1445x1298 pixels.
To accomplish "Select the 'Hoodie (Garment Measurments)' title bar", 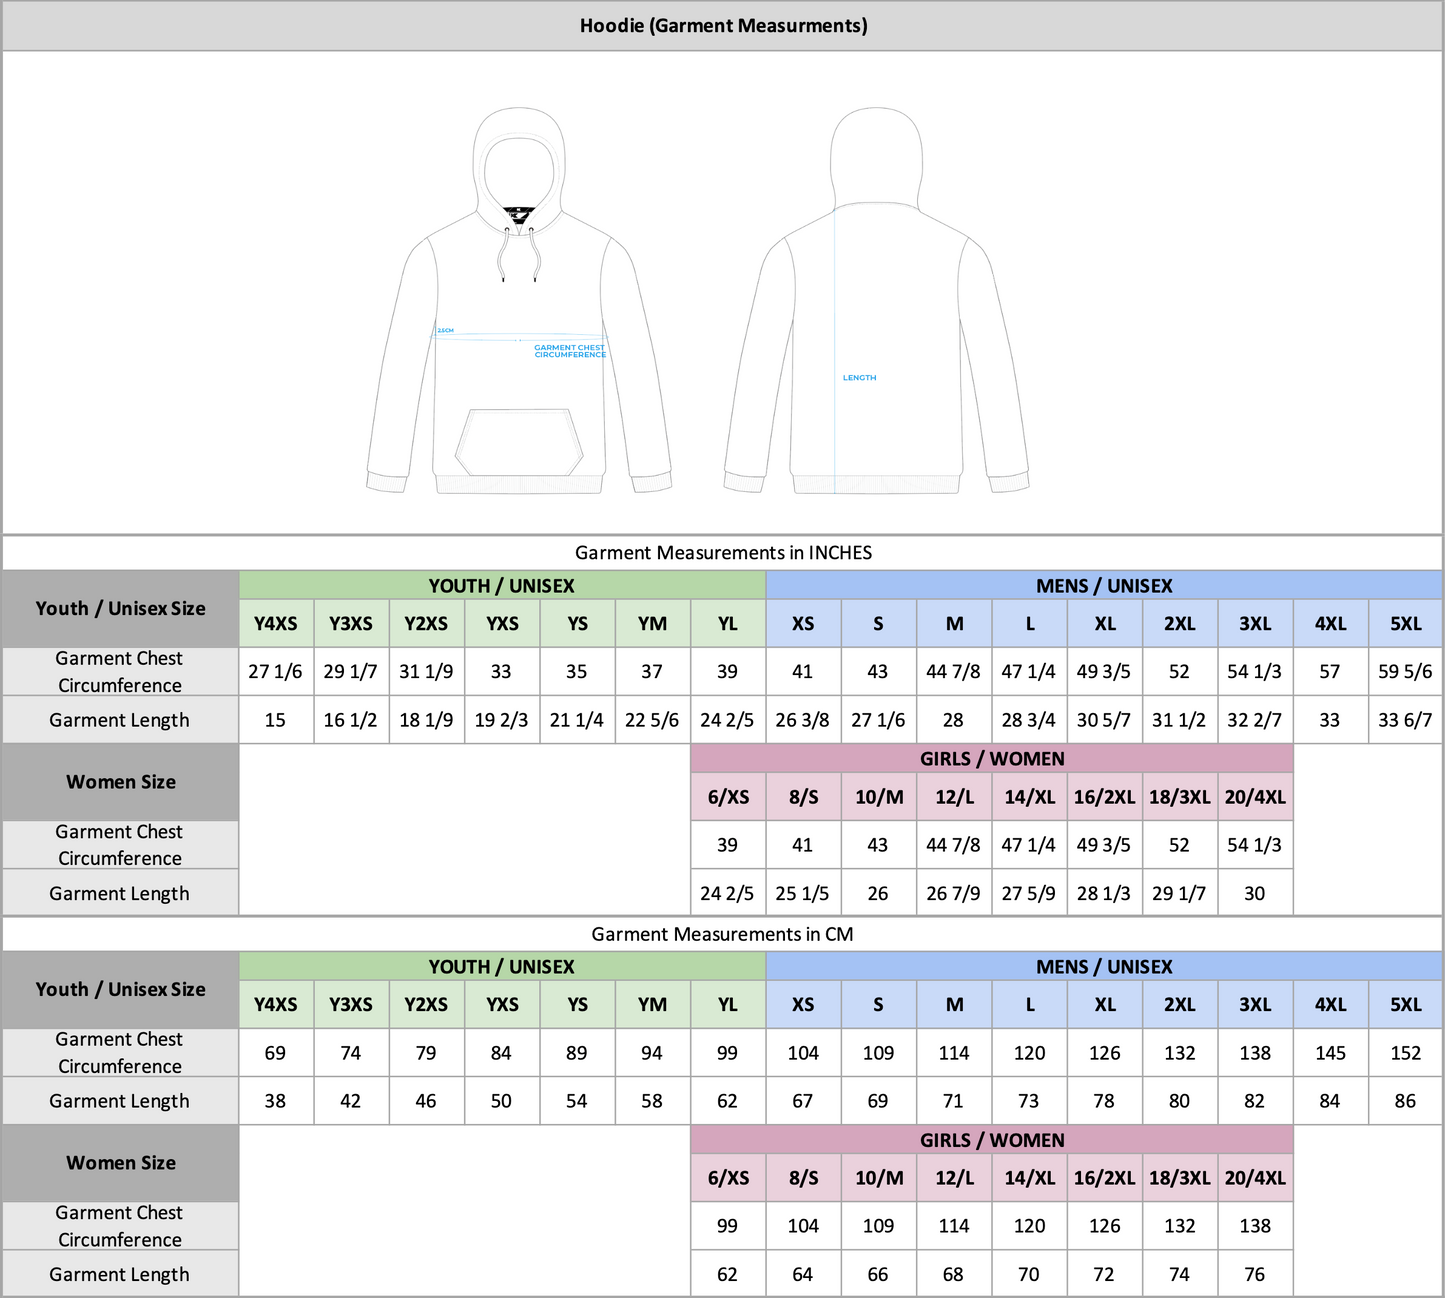I will (722, 26).
